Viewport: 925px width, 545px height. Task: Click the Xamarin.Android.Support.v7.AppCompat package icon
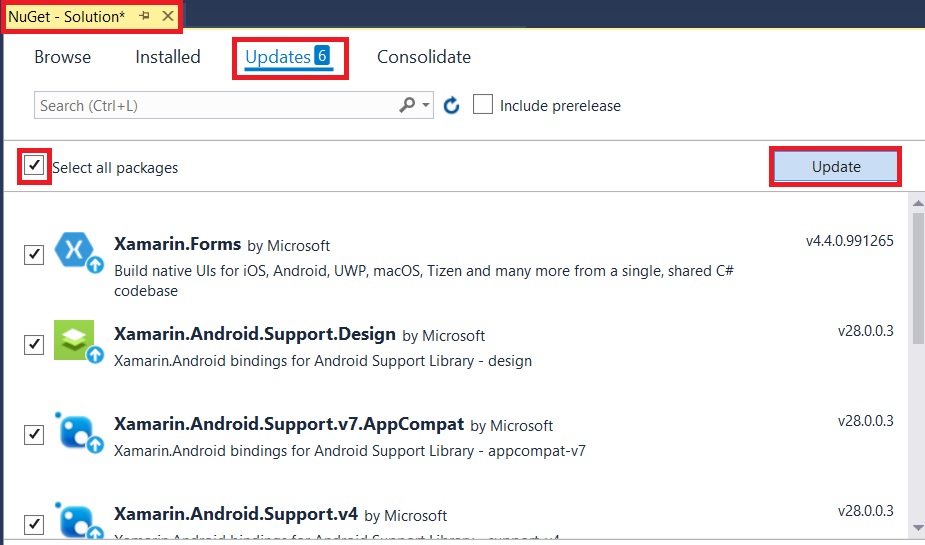coord(78,432)
